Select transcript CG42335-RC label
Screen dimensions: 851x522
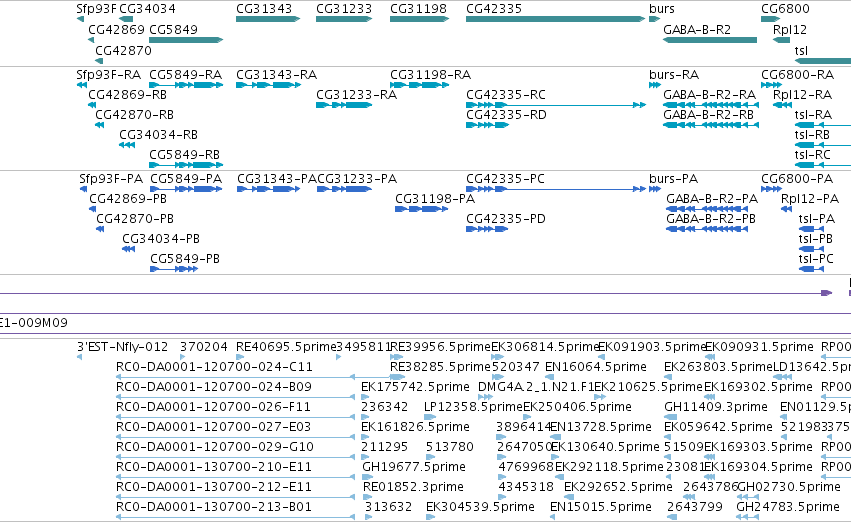[x=506, y=94]
